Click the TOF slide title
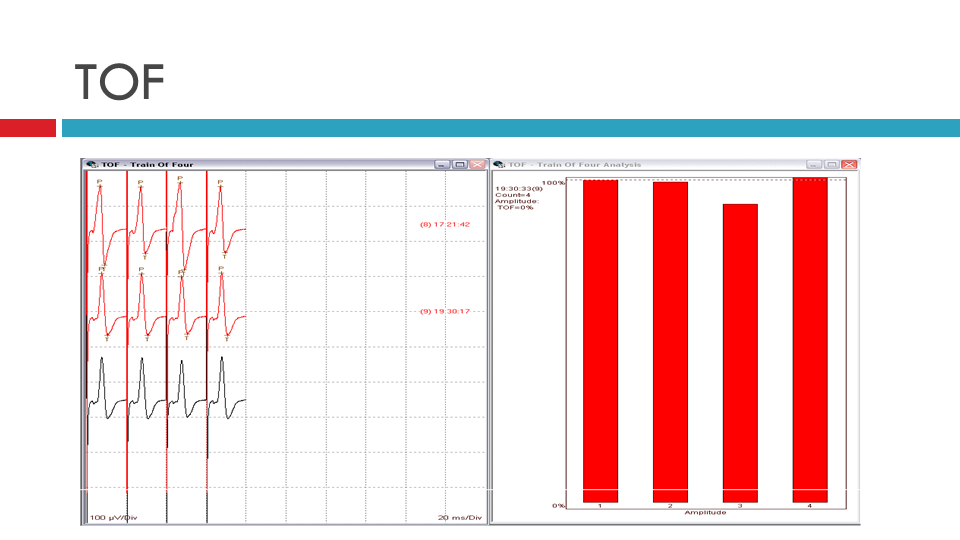The width and height of the screenshot is (960, 540). [120, 82]
